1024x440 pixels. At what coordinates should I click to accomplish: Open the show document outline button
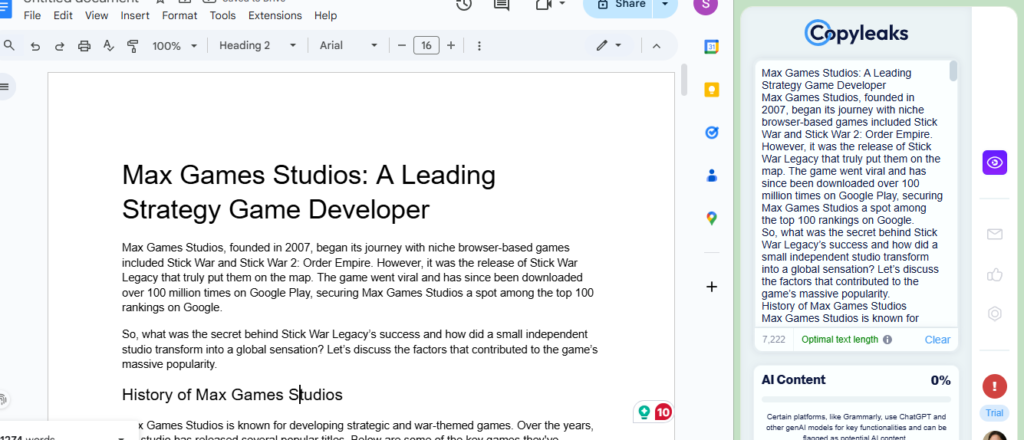[5, 87]
